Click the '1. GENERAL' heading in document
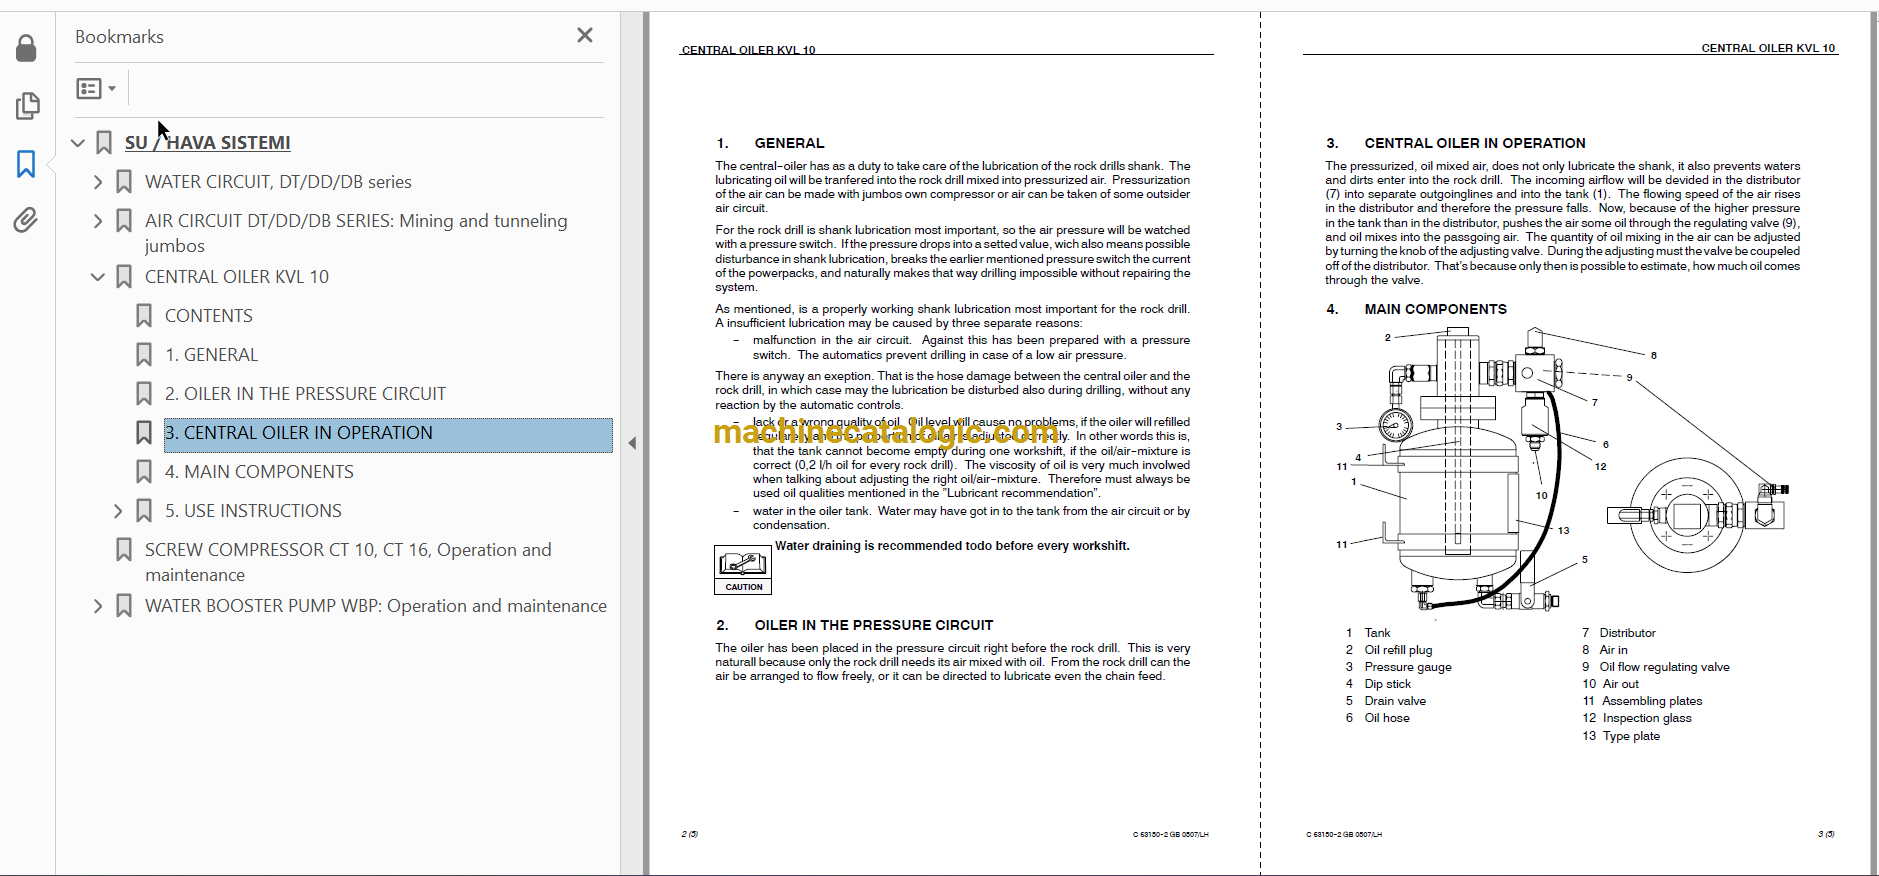 (770, 143)
